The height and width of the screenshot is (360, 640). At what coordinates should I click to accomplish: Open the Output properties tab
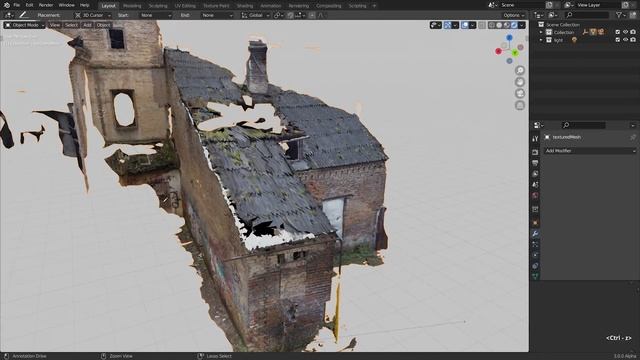tap(535, 163)
